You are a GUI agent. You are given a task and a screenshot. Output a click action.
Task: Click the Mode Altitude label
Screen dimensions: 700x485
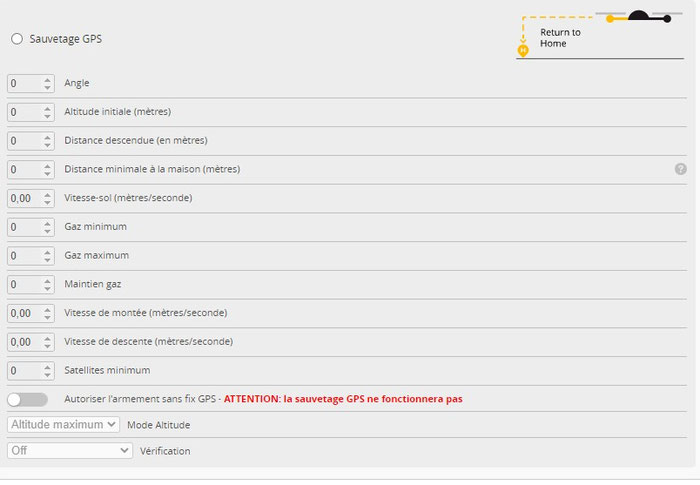coord(158,425)
